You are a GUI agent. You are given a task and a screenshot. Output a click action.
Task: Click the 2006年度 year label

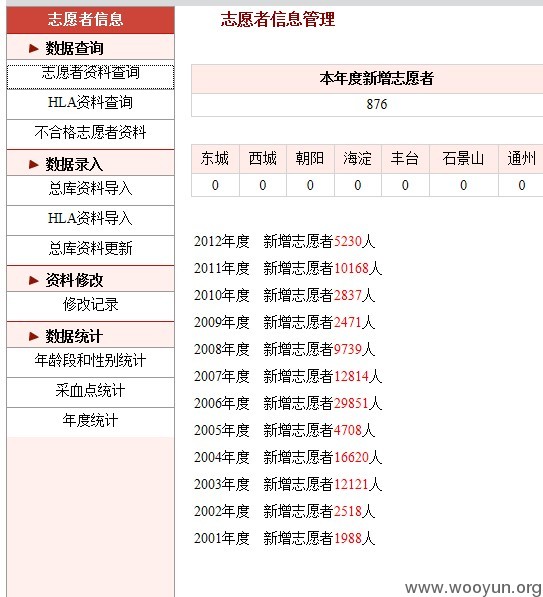222,404
